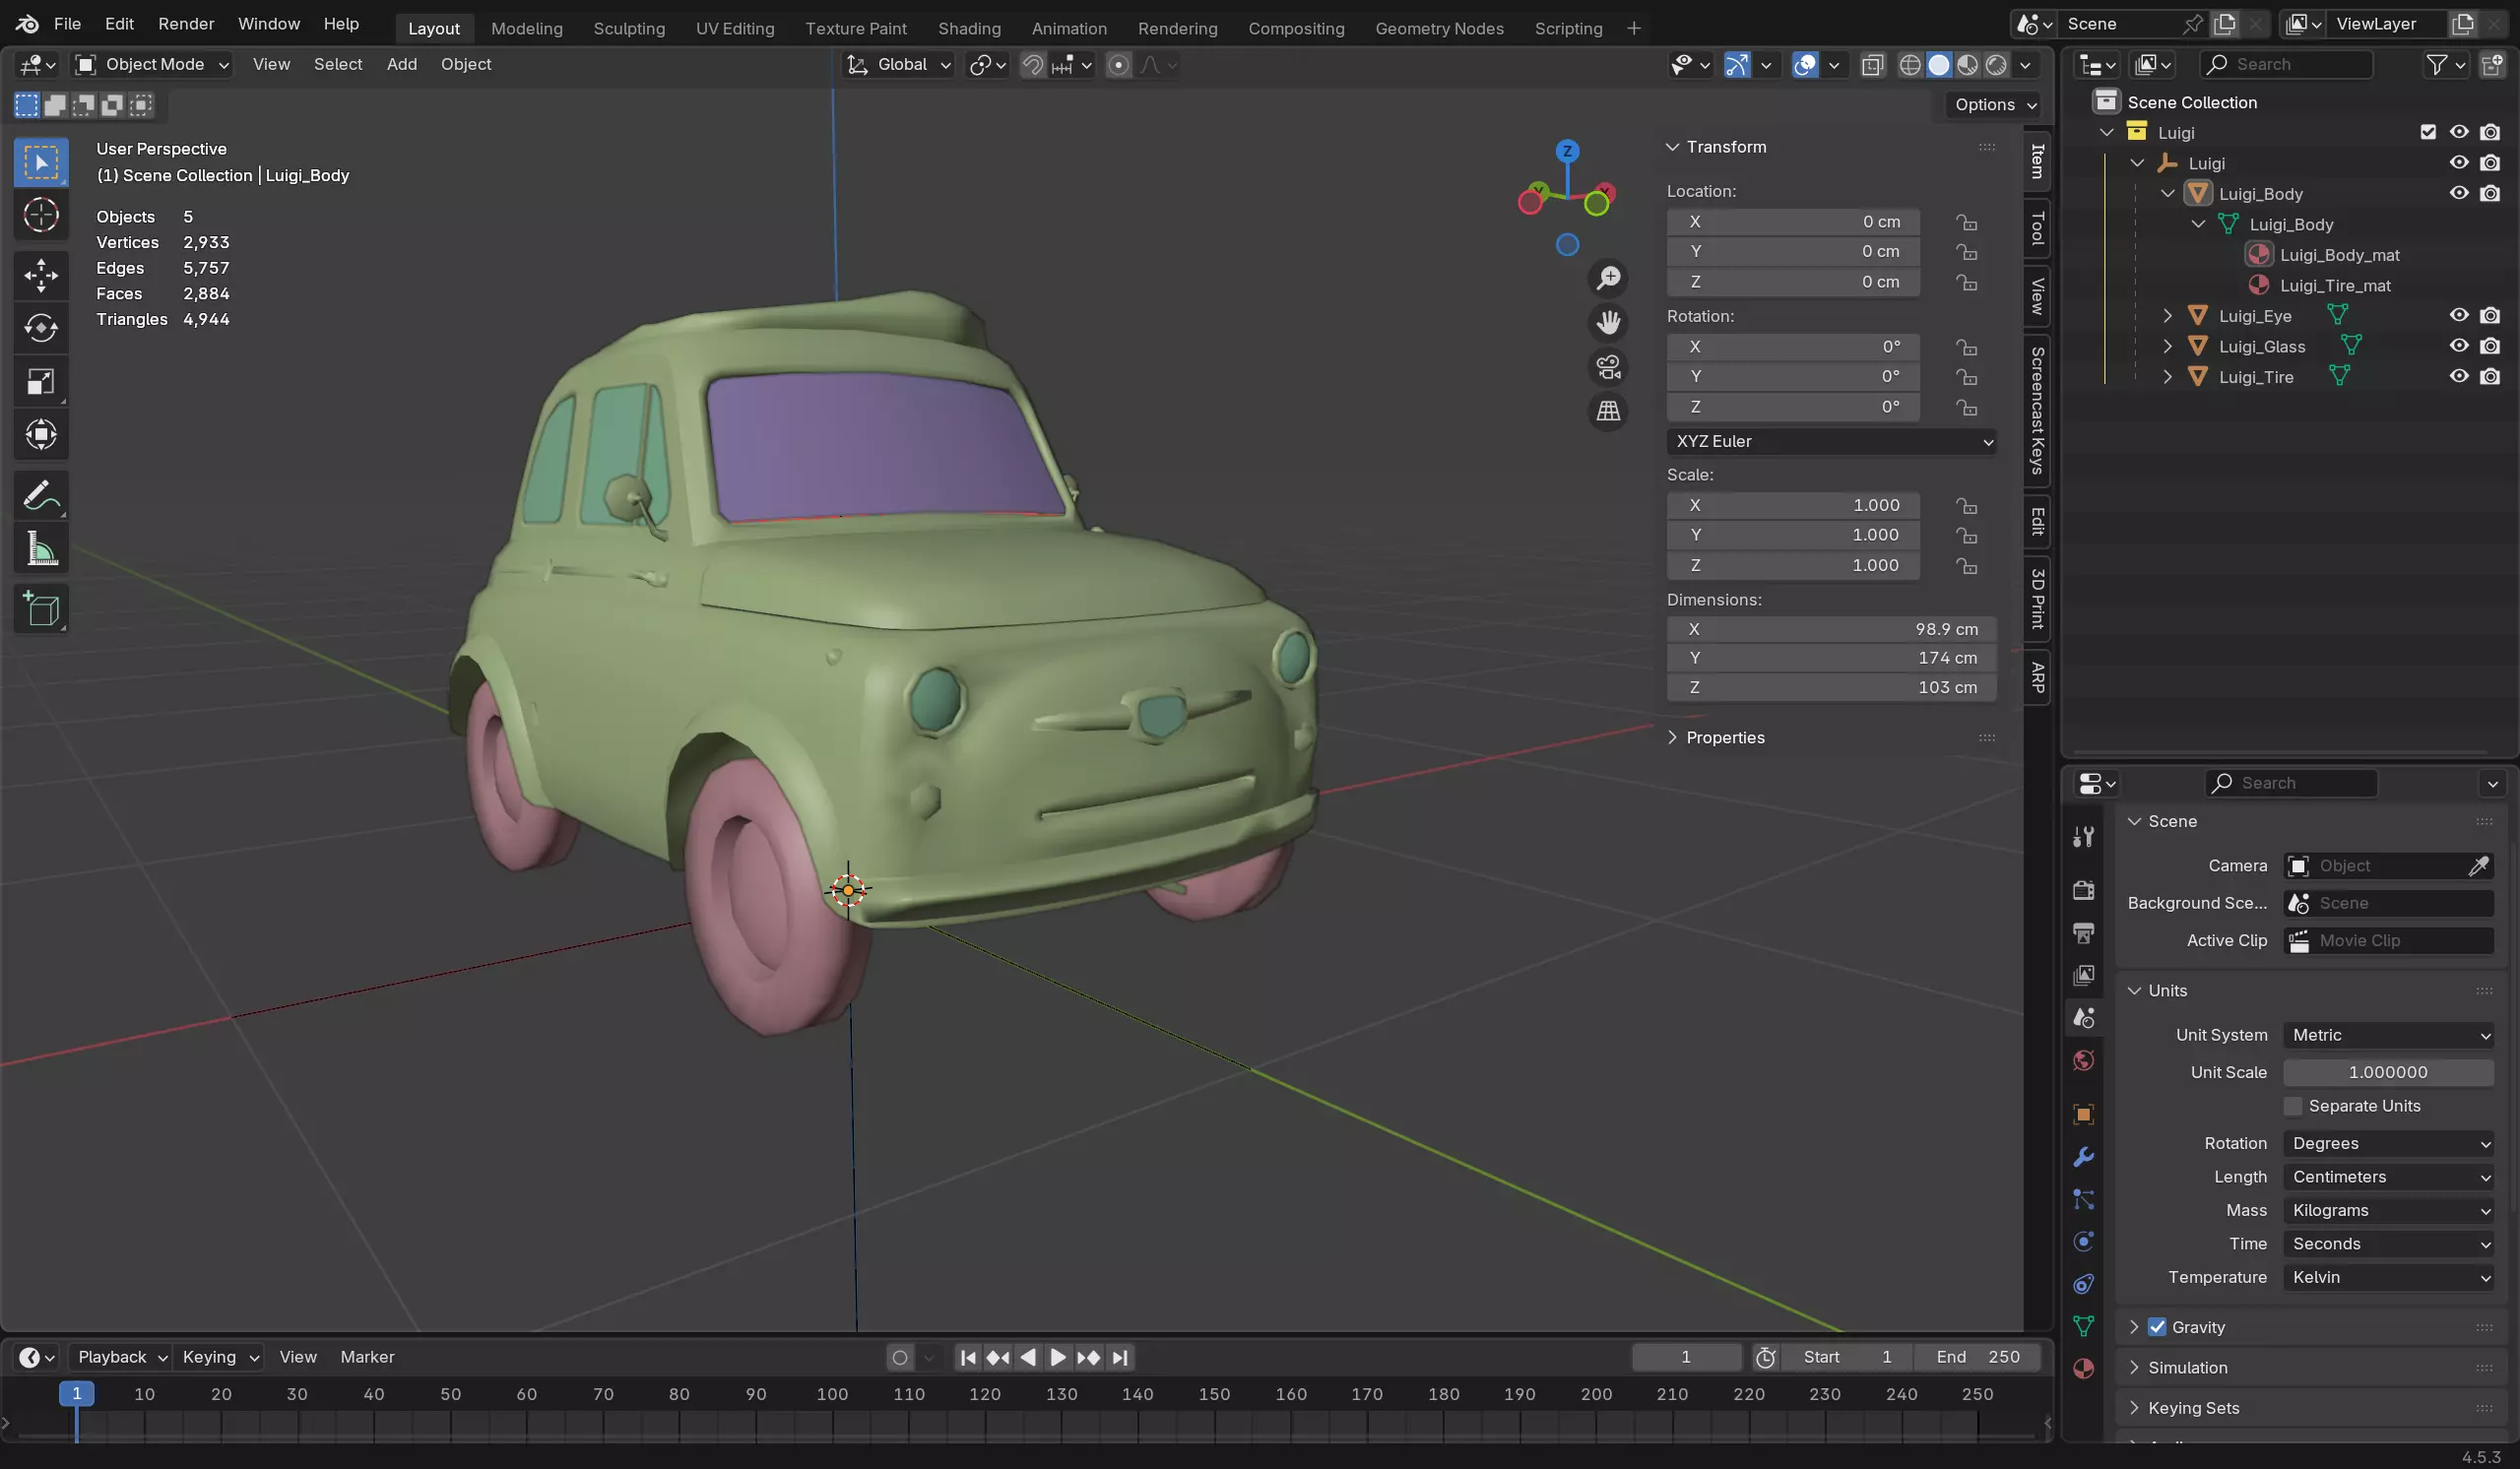Toggle the camera view icon
The image size is (2520, 1469).
(1608, 367)
